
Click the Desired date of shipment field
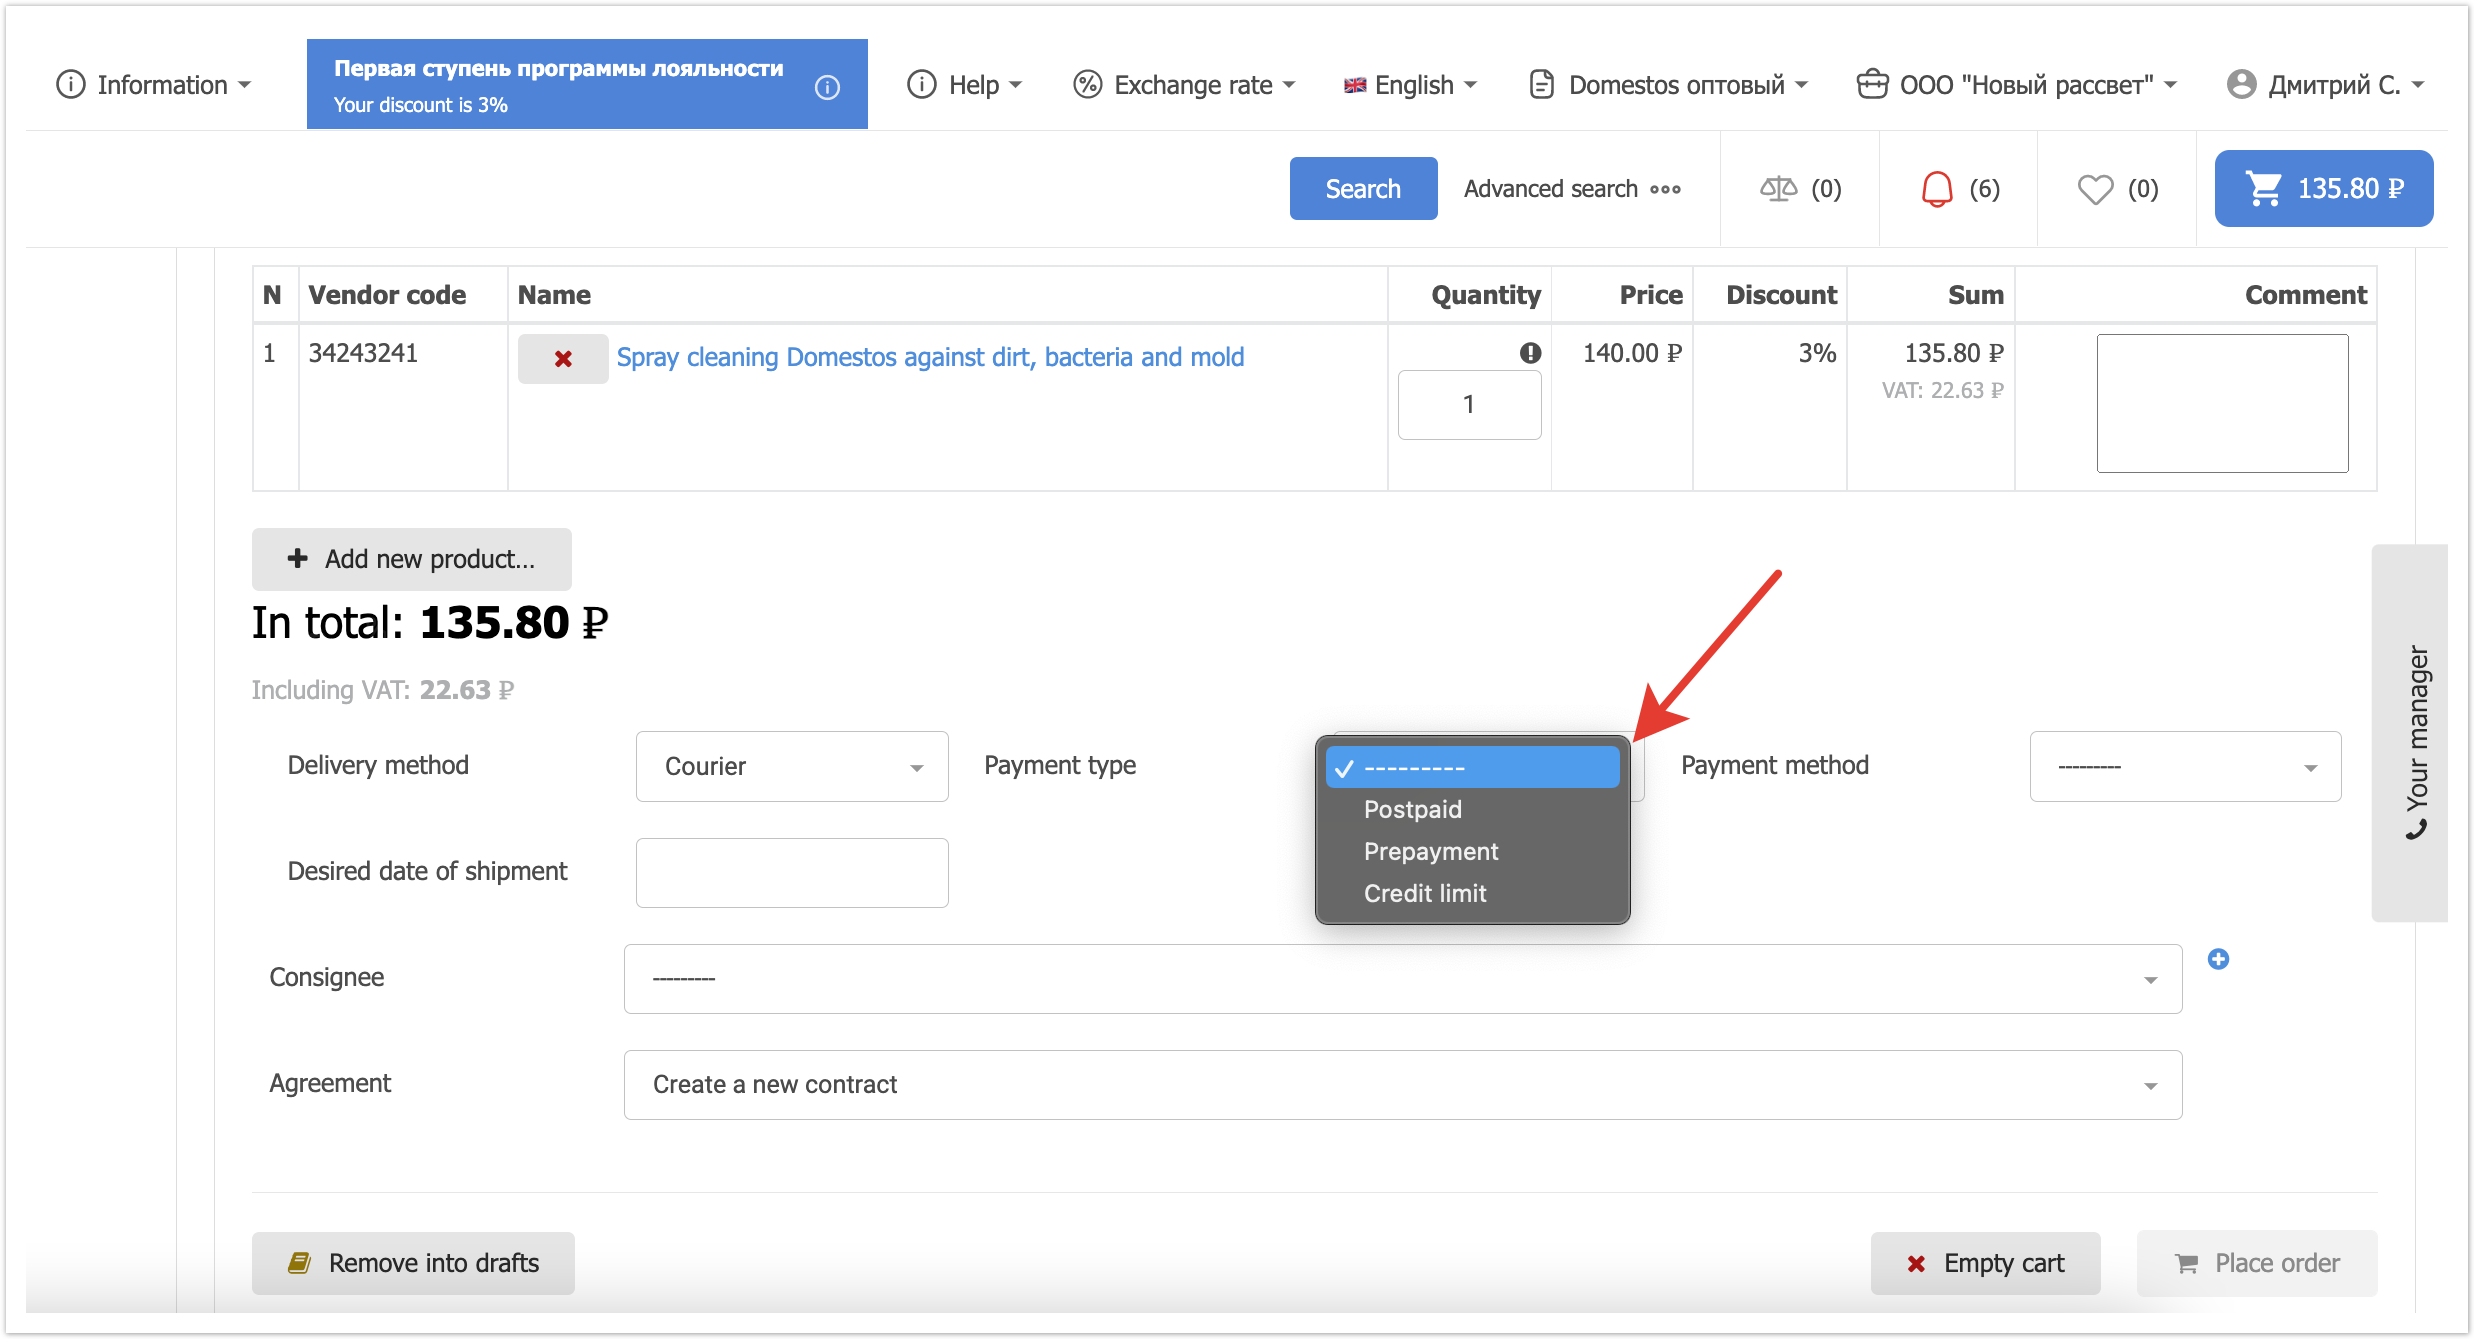(791, 873)
